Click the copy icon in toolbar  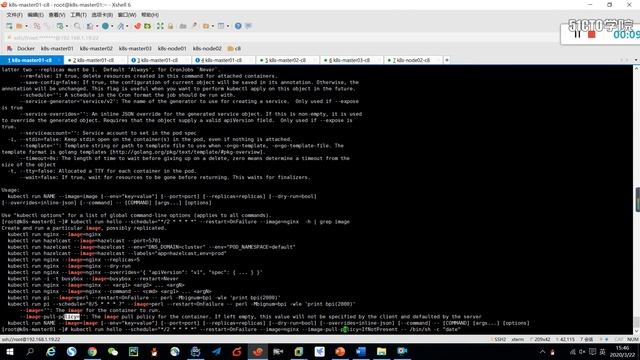pyautogui.click(x=37, y=26)
